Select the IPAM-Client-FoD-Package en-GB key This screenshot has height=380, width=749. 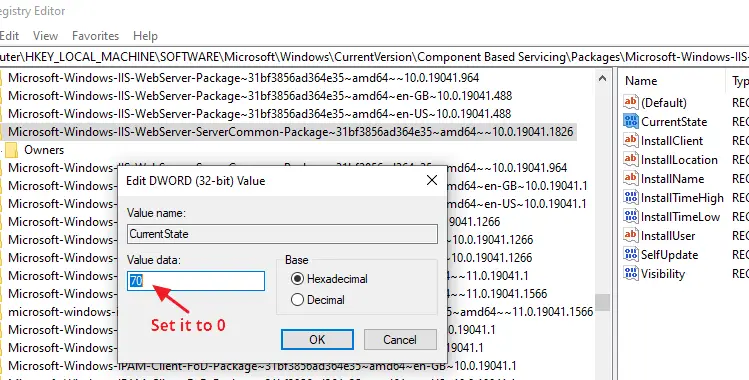262,366
